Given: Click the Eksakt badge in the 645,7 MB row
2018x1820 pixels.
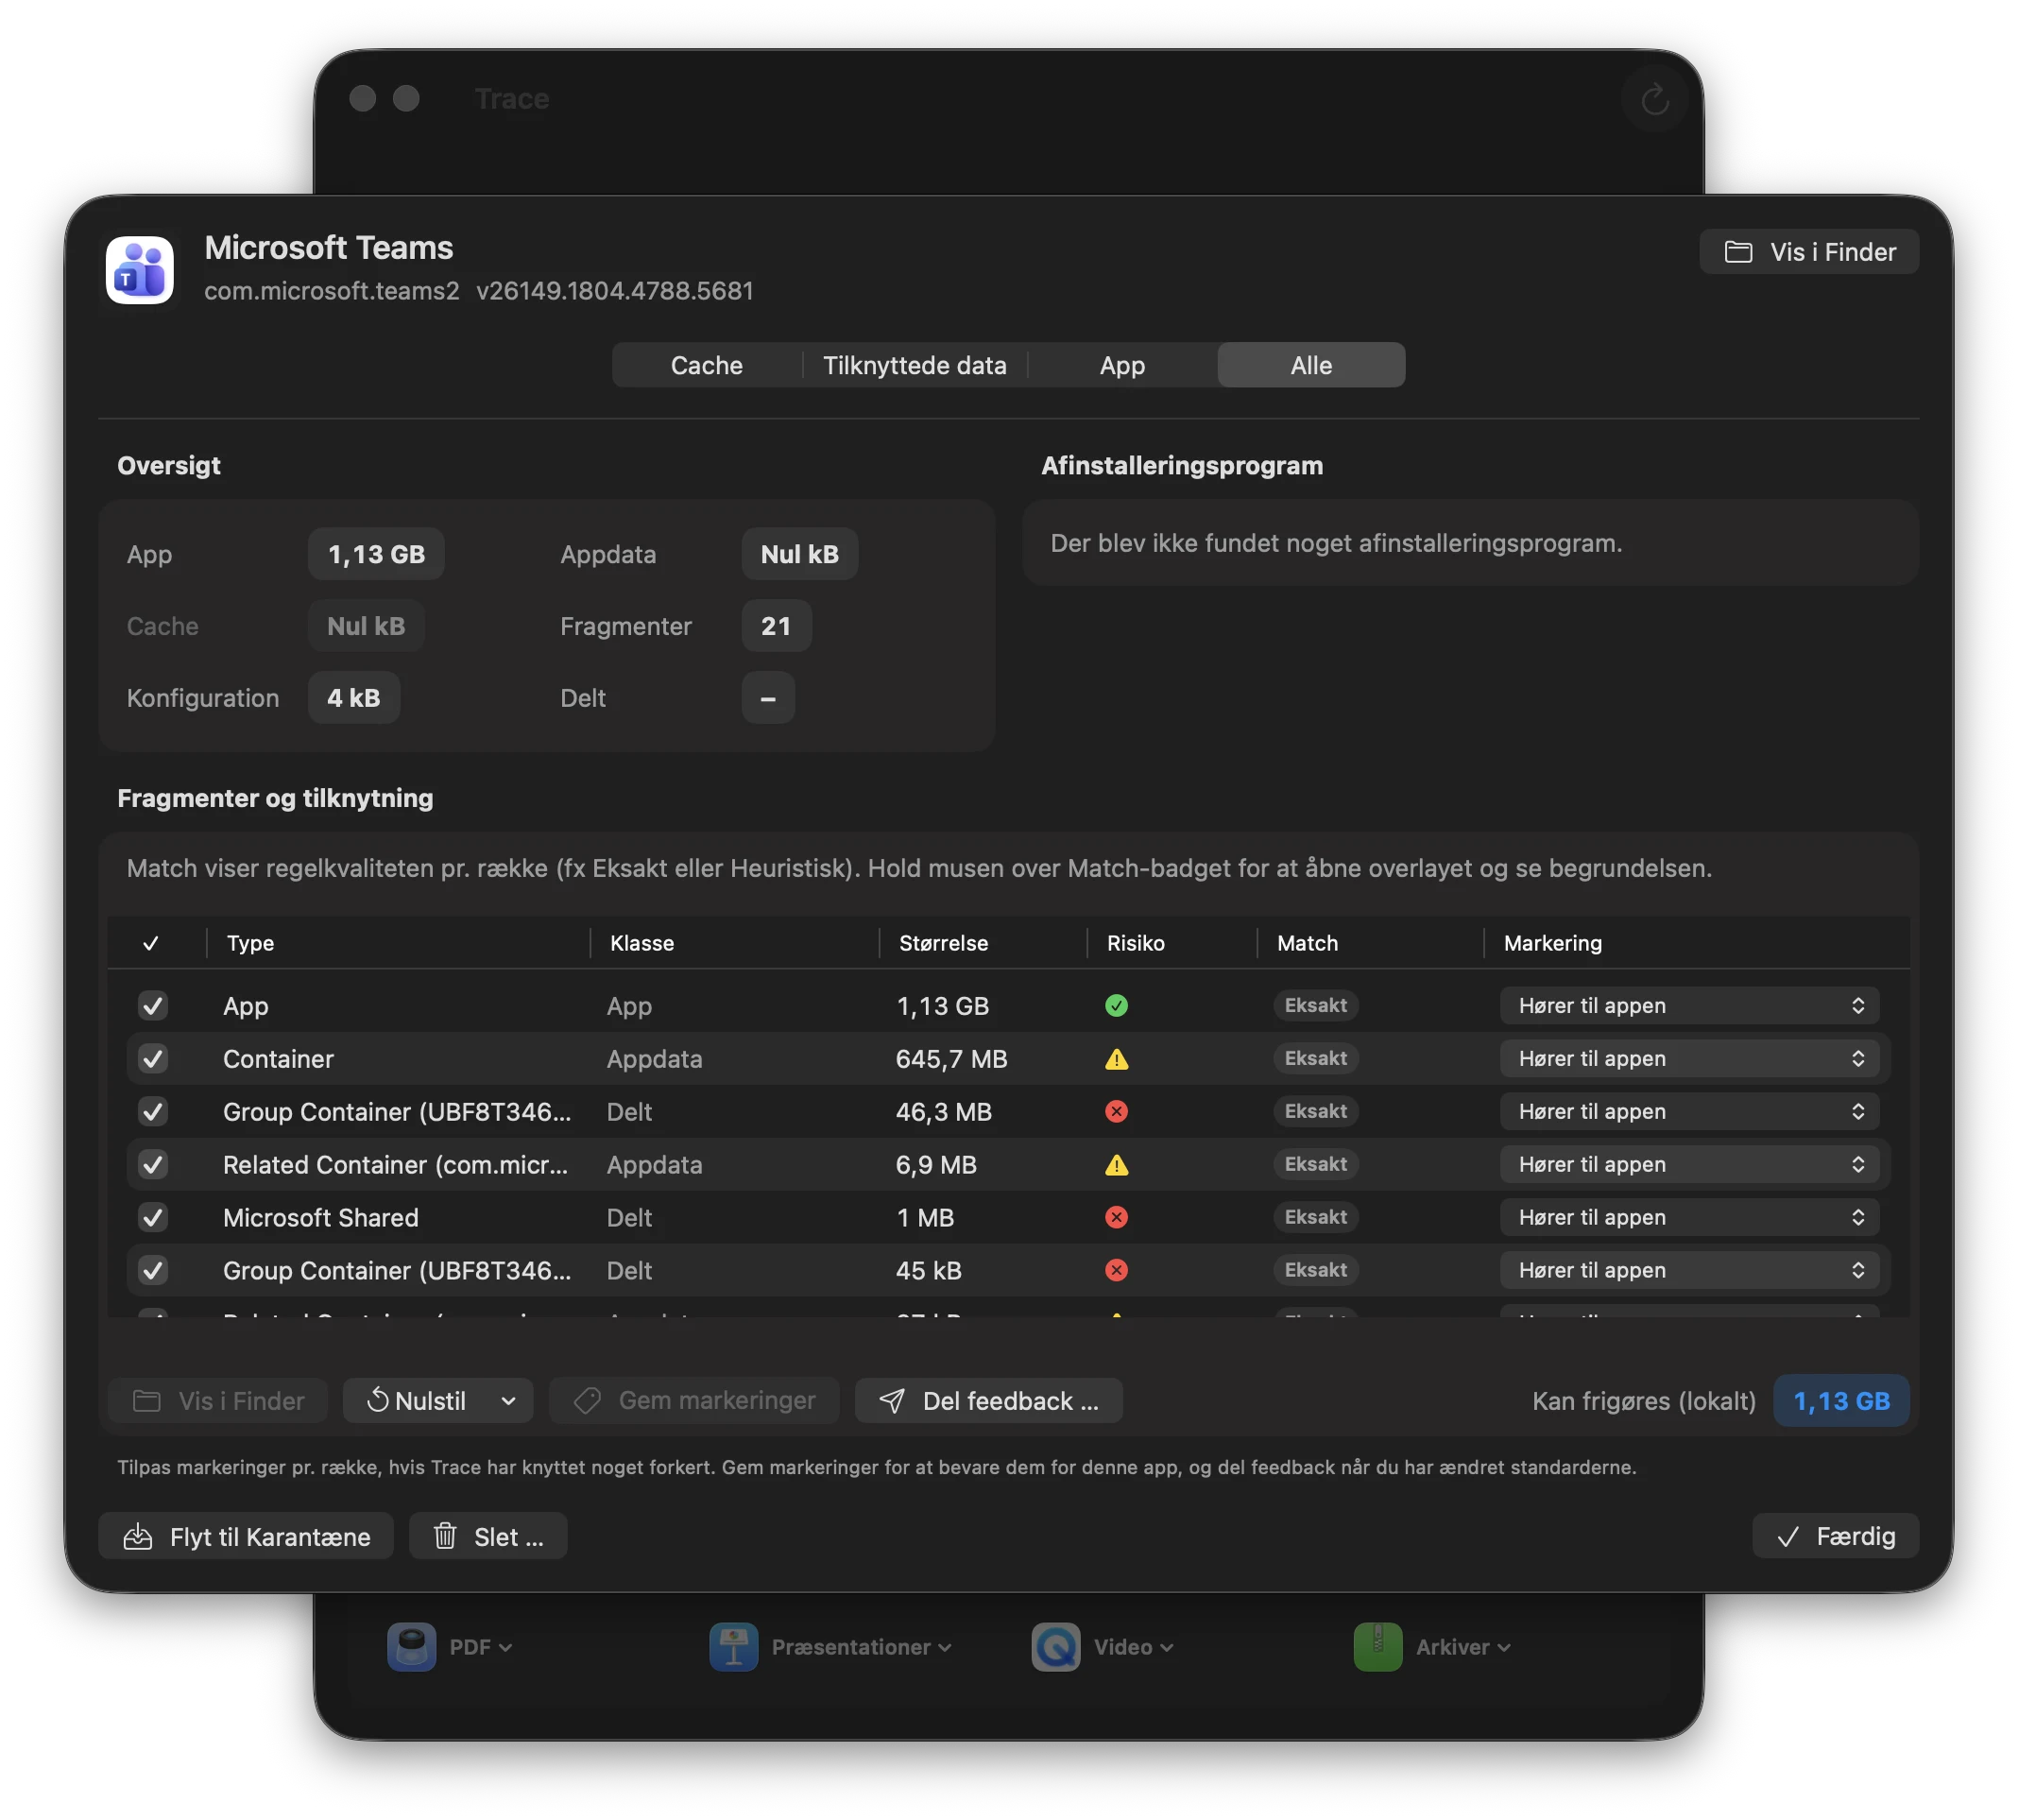Looking at the screenshot, I should pos(1315,1058).
